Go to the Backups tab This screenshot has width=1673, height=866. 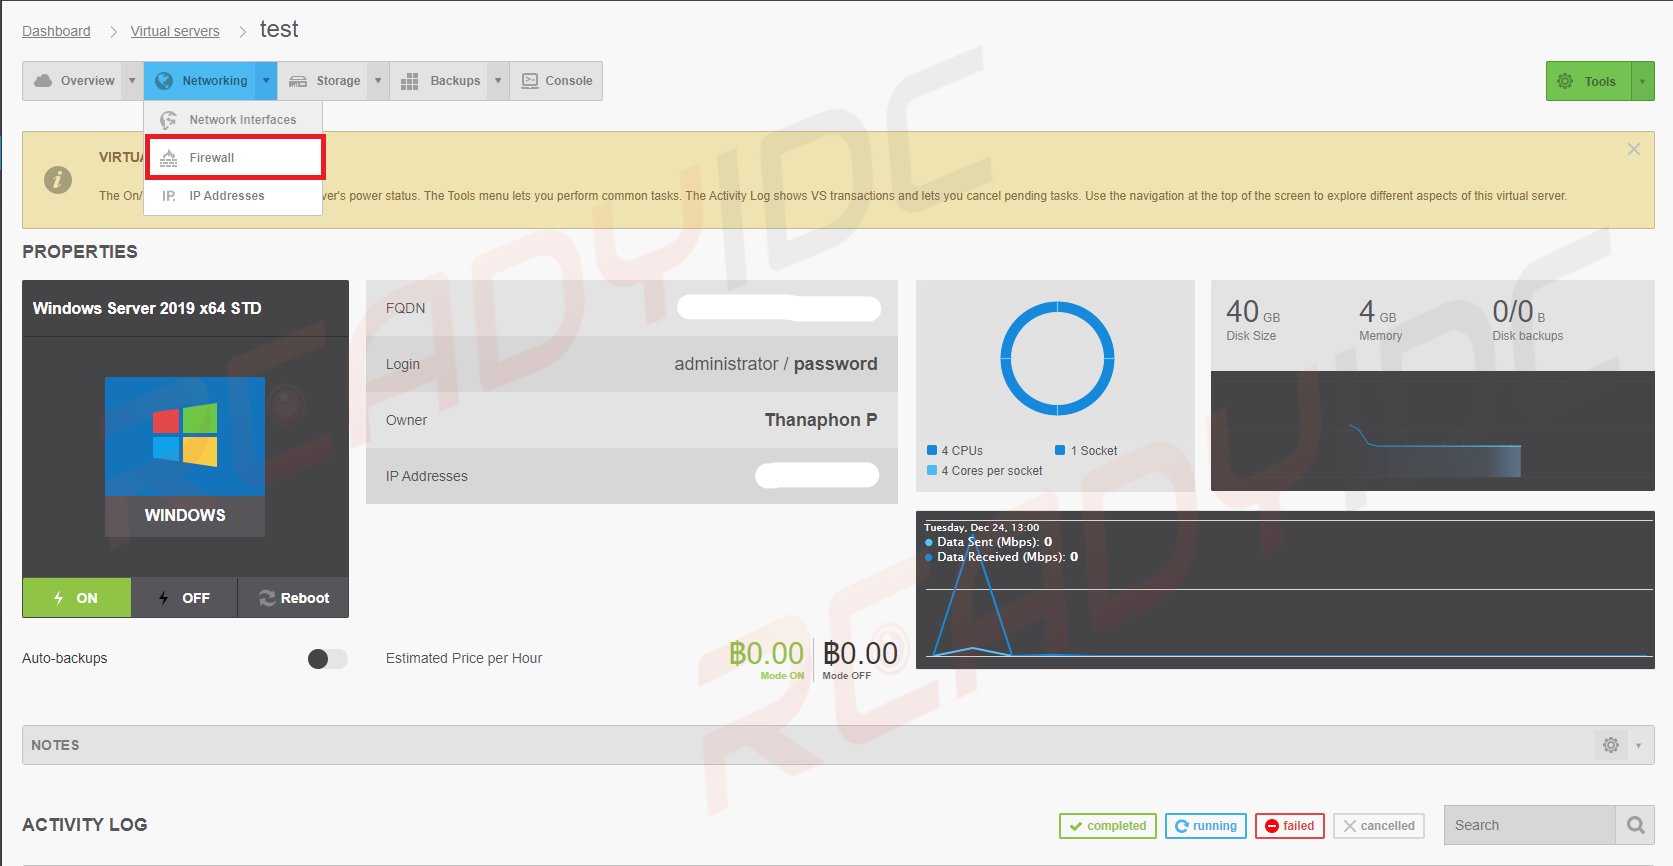click(x=440, y=81)
